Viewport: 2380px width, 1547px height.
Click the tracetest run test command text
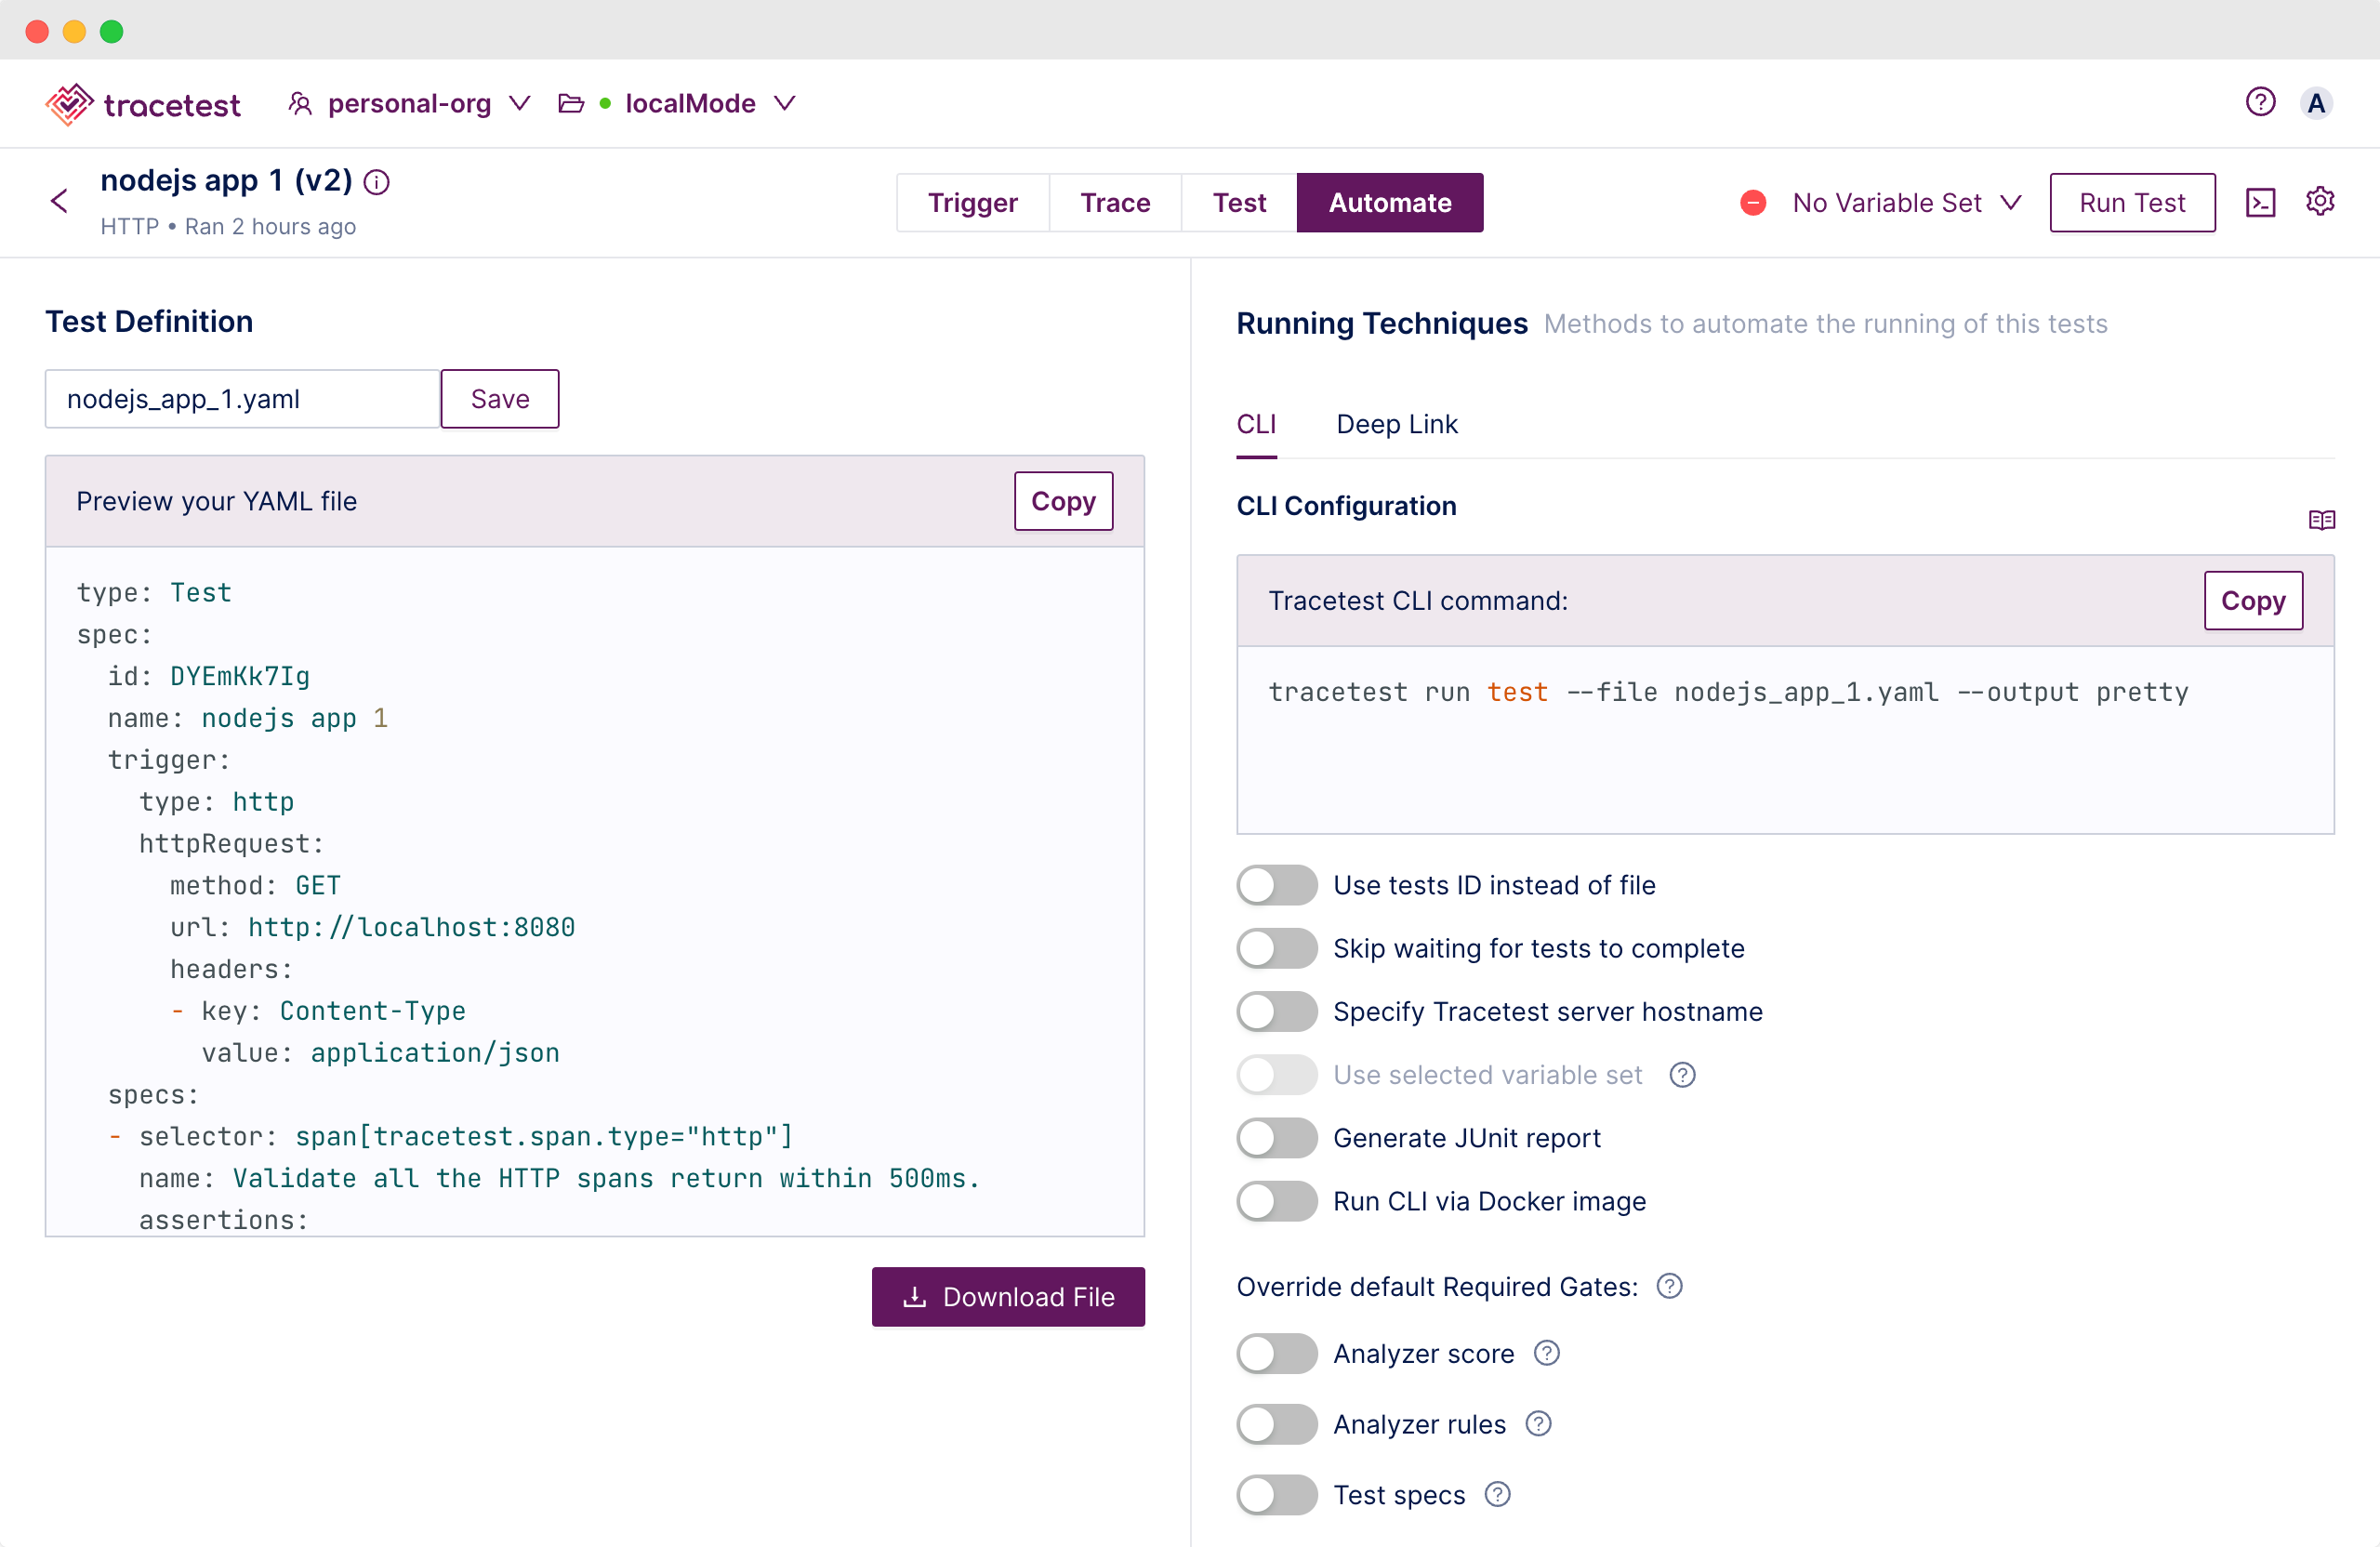click(1728, 692)
